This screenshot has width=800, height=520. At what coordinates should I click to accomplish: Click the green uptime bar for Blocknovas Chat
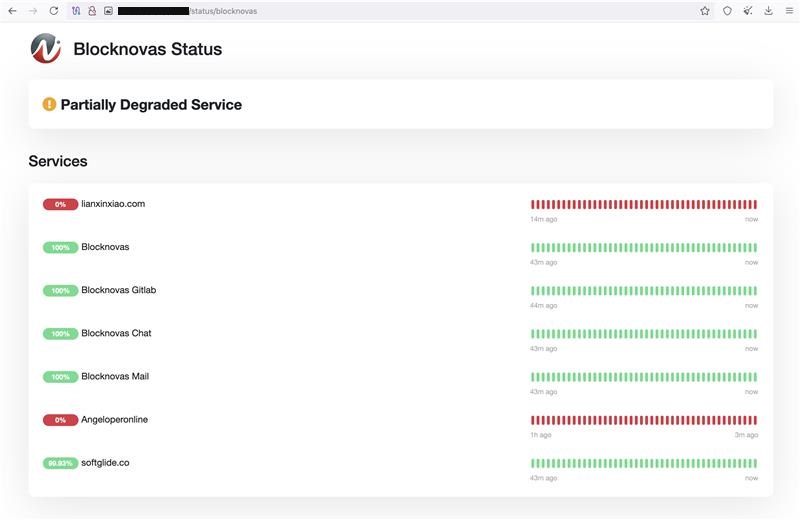(x=644, y=334)
